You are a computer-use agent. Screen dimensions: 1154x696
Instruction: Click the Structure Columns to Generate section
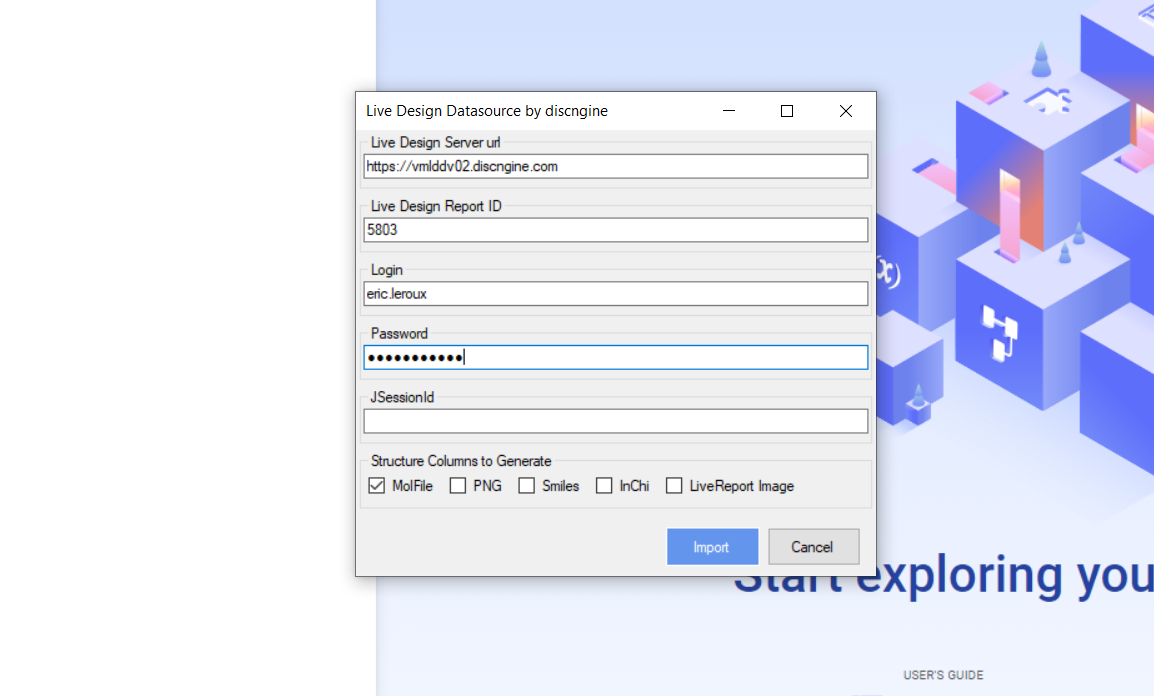click(461, 461)
